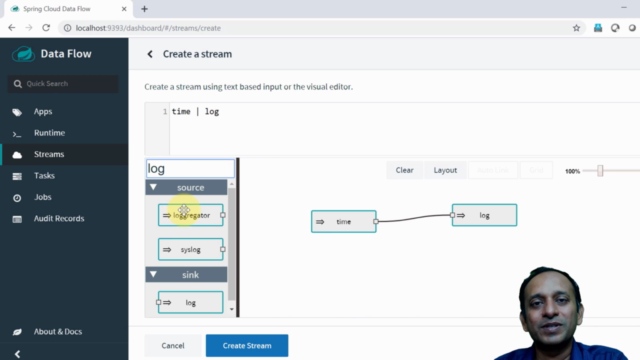Image resolution: width=640 pixels, height=360 pixels.
Task: Click the log node input port
Action: coord(452,215)
